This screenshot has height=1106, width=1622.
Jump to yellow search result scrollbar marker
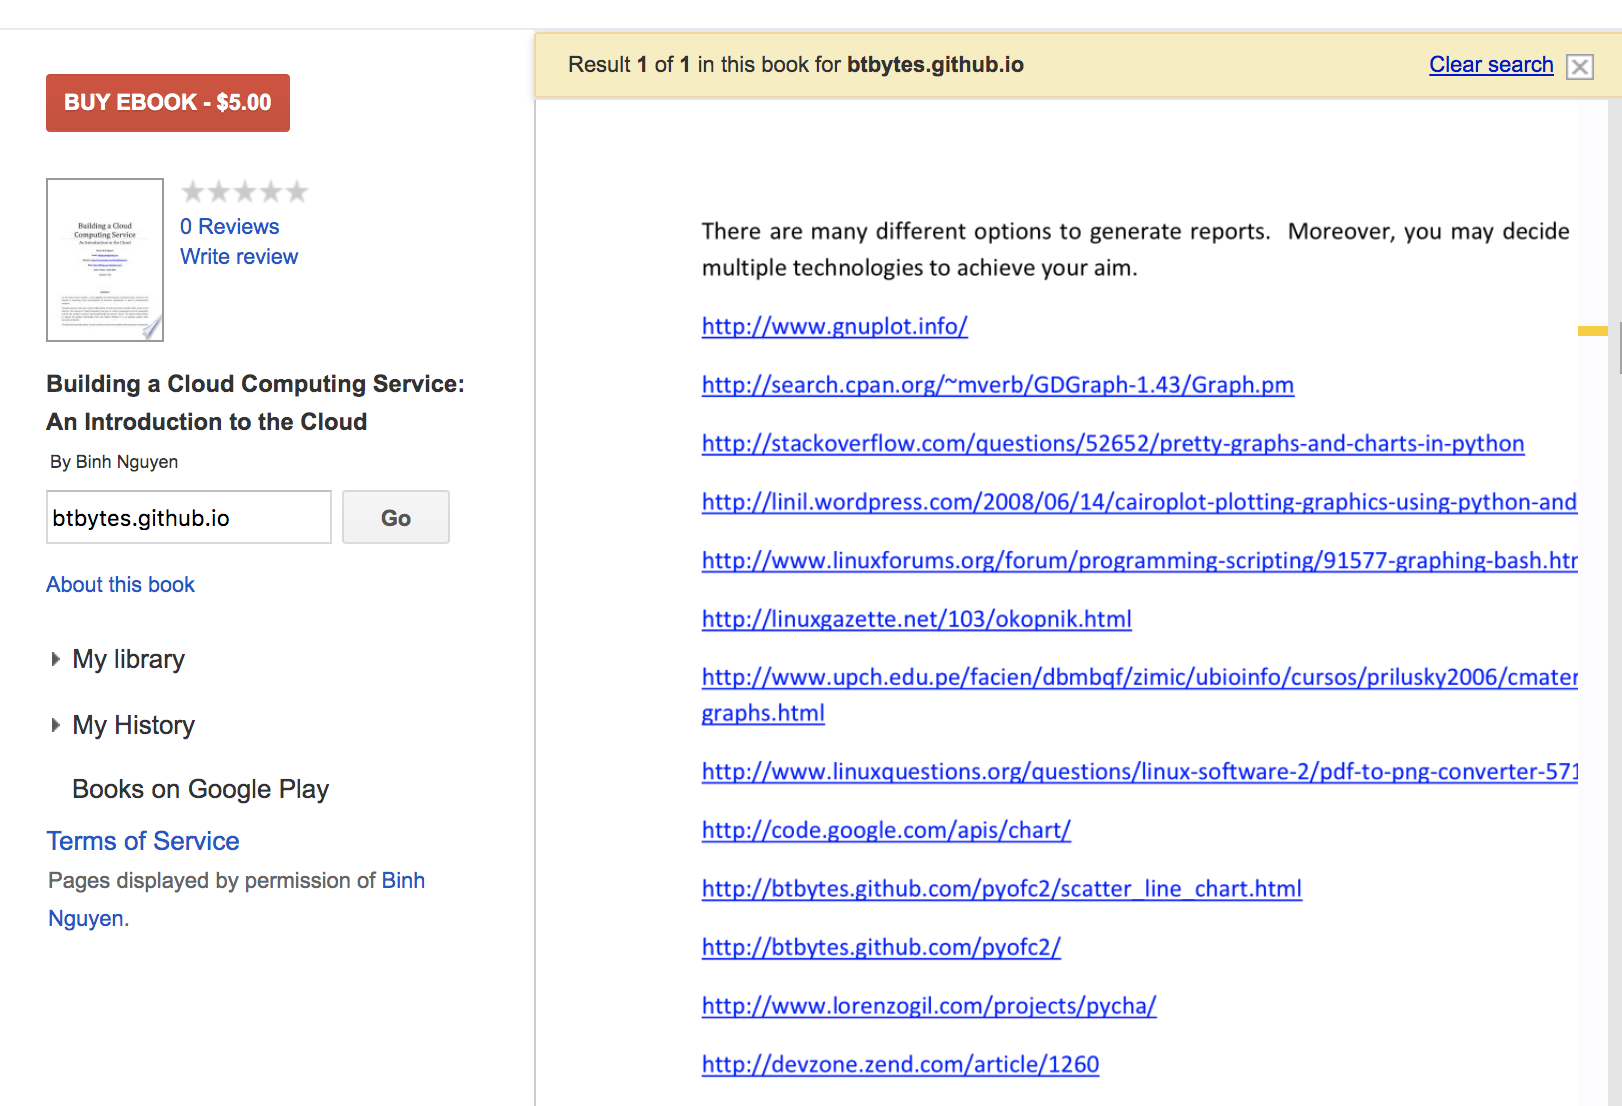tap(1592, 331)
